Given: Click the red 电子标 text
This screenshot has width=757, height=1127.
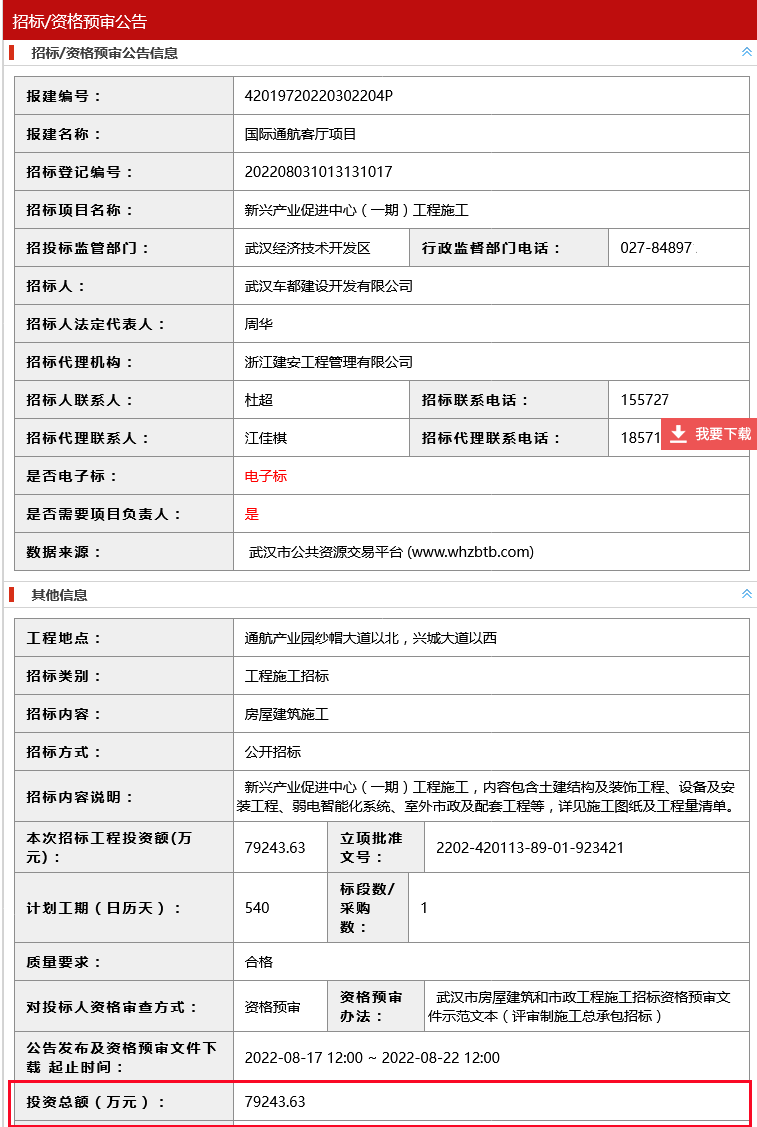Looking at the screenshot, I should tap(266, 476).
